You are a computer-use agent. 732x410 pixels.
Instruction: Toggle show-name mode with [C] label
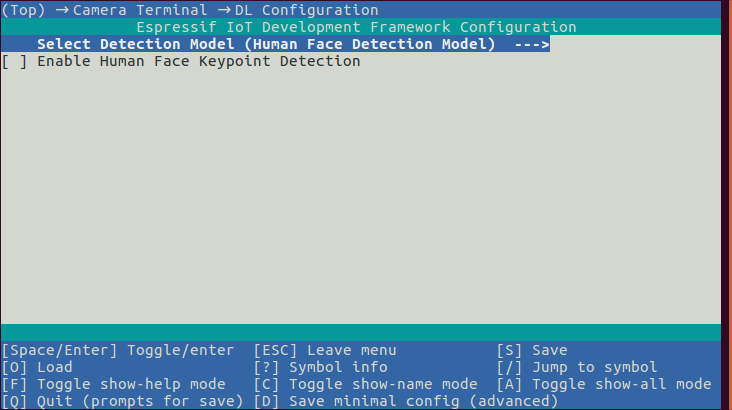point(365,384)
